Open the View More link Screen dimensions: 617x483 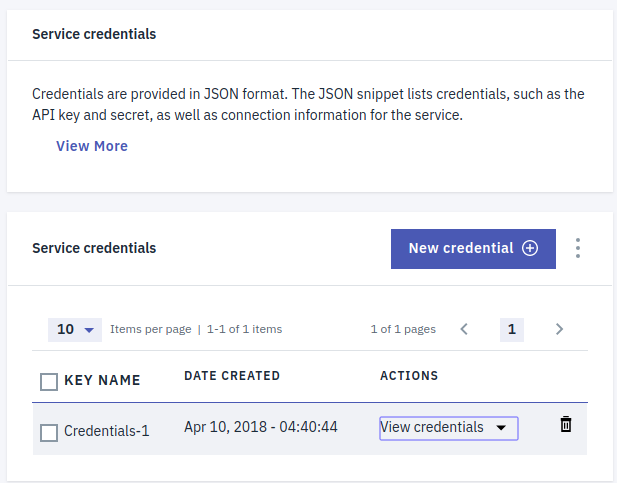click(x=92, y=146)
